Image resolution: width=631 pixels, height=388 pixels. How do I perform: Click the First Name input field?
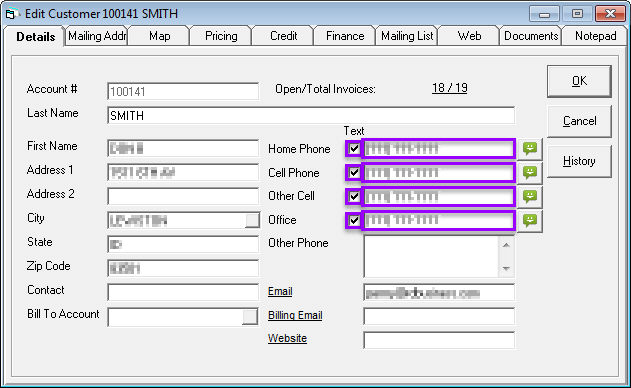(183, 148)
